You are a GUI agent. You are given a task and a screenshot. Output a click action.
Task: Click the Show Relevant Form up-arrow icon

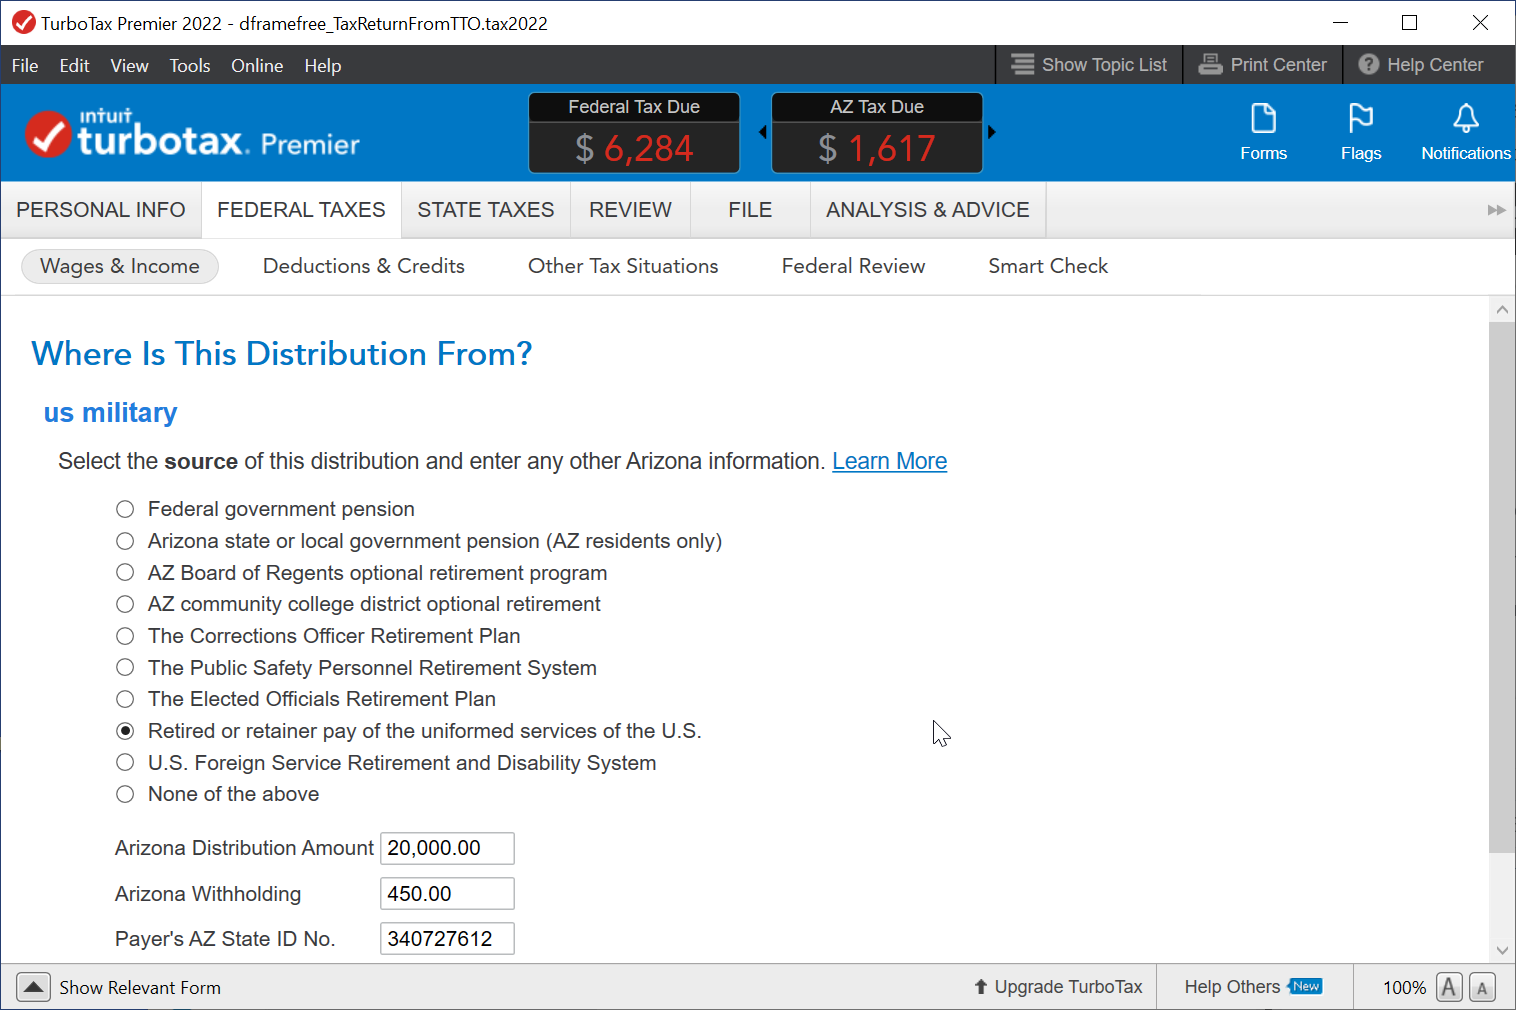point(33,987)
